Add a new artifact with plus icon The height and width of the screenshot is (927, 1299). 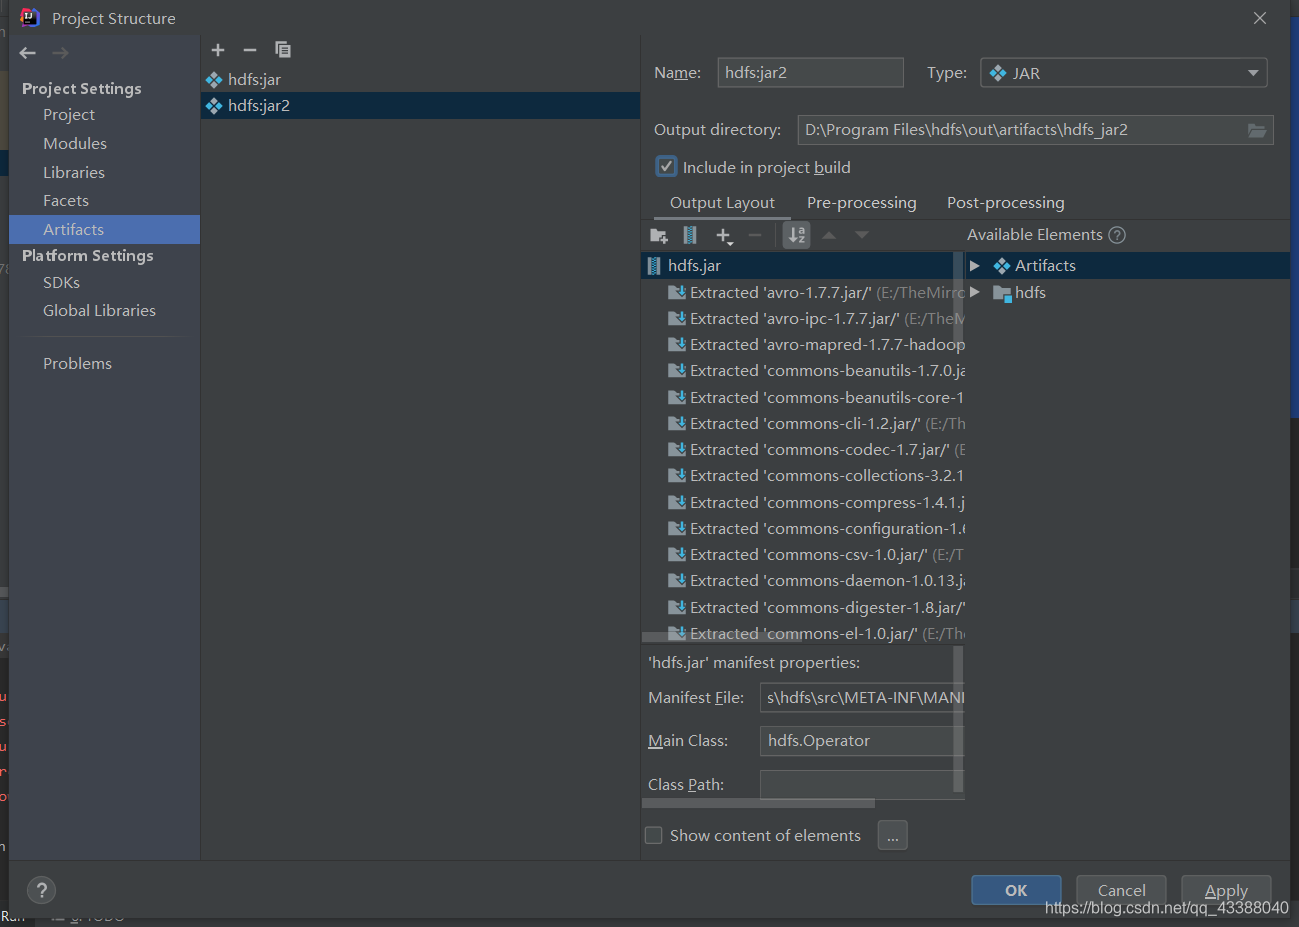pos(218,50)
